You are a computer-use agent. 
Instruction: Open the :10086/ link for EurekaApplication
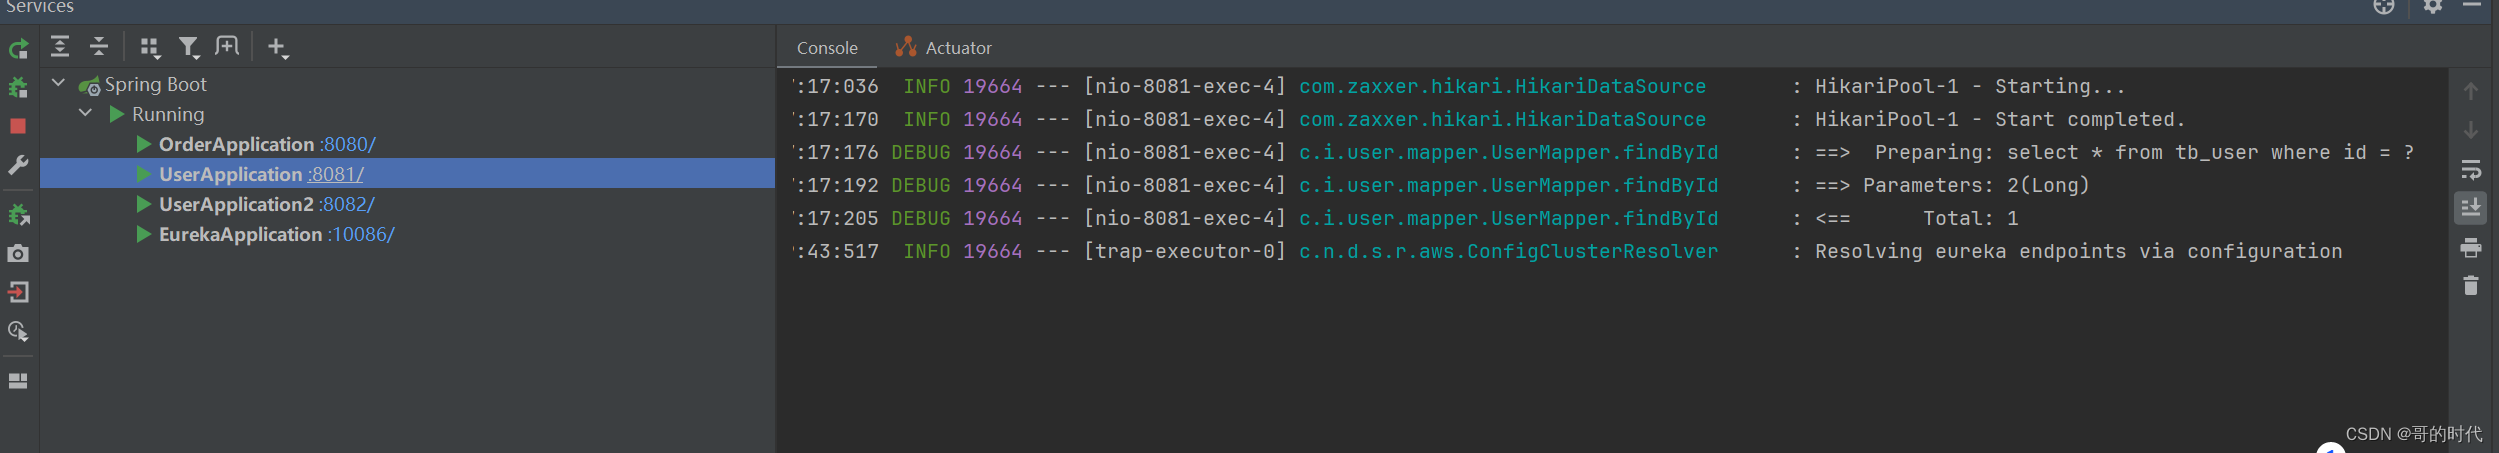[x=361, y=235]
